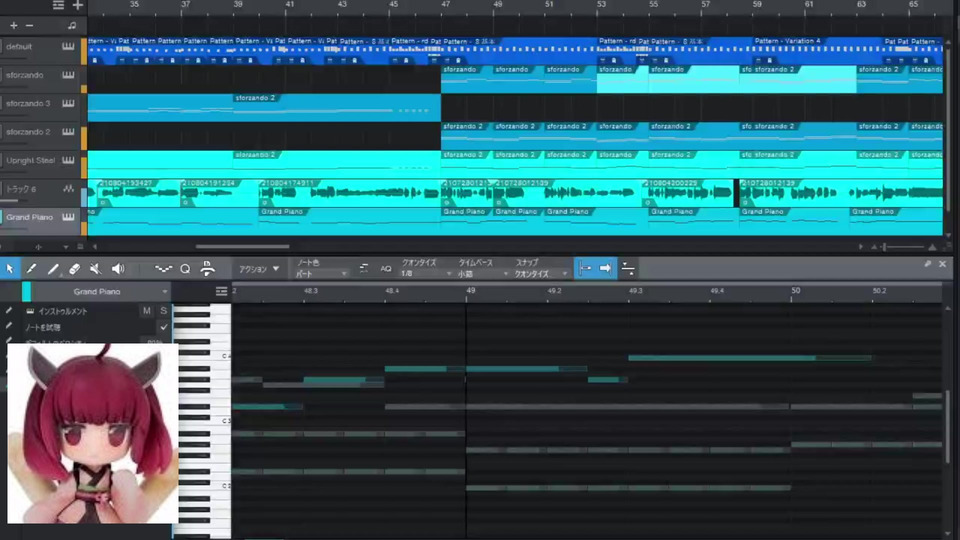Screen dimensions: 960x540
Task: Open the スナップ dropdown
Action: [x=541, y=274]
